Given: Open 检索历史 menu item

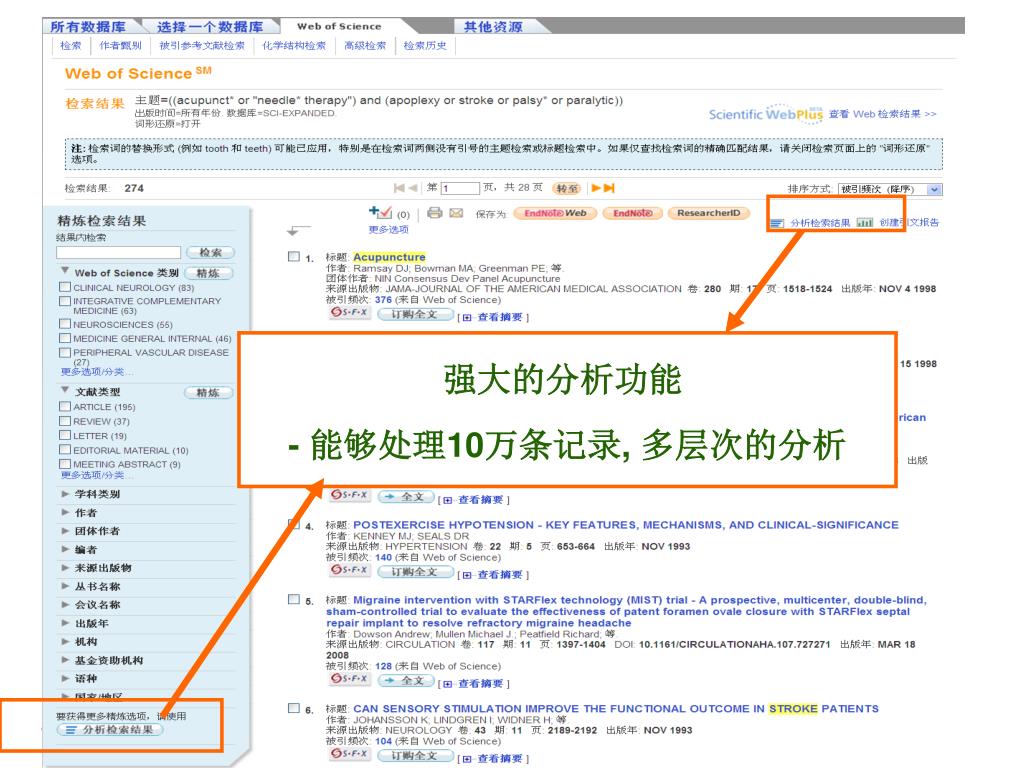Looking at the screenshot, I should pos(425,46).
